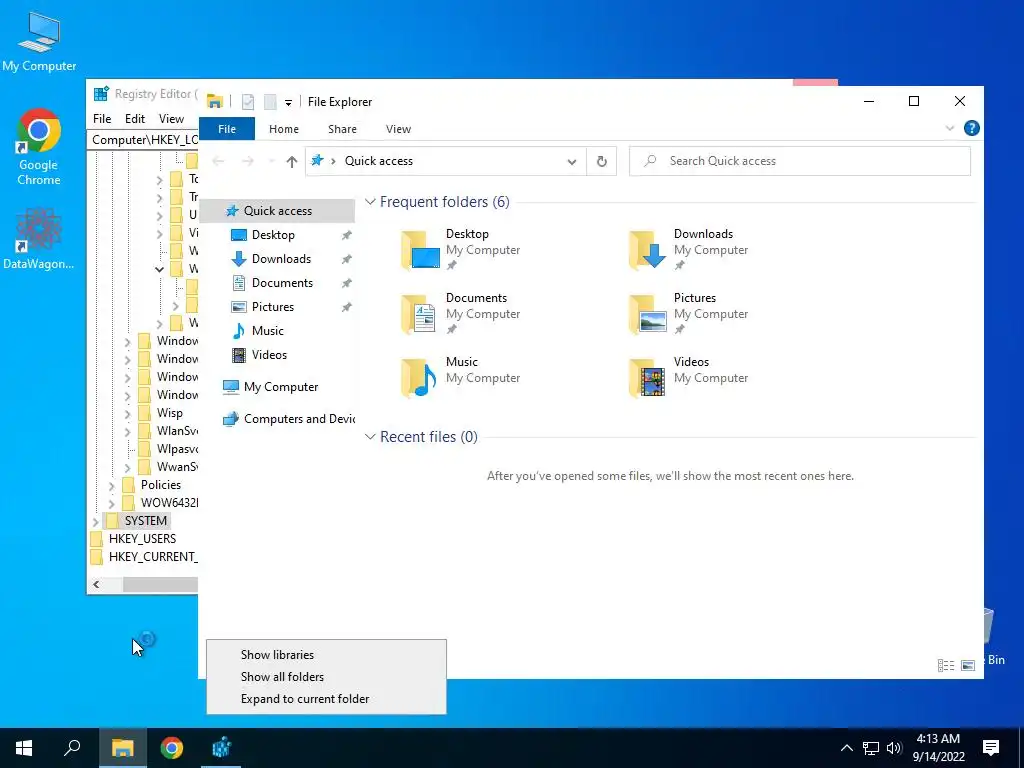Select the Music folder icon in Frequent folders
This screenshot has width=1024, height=768.
point(419,377)
